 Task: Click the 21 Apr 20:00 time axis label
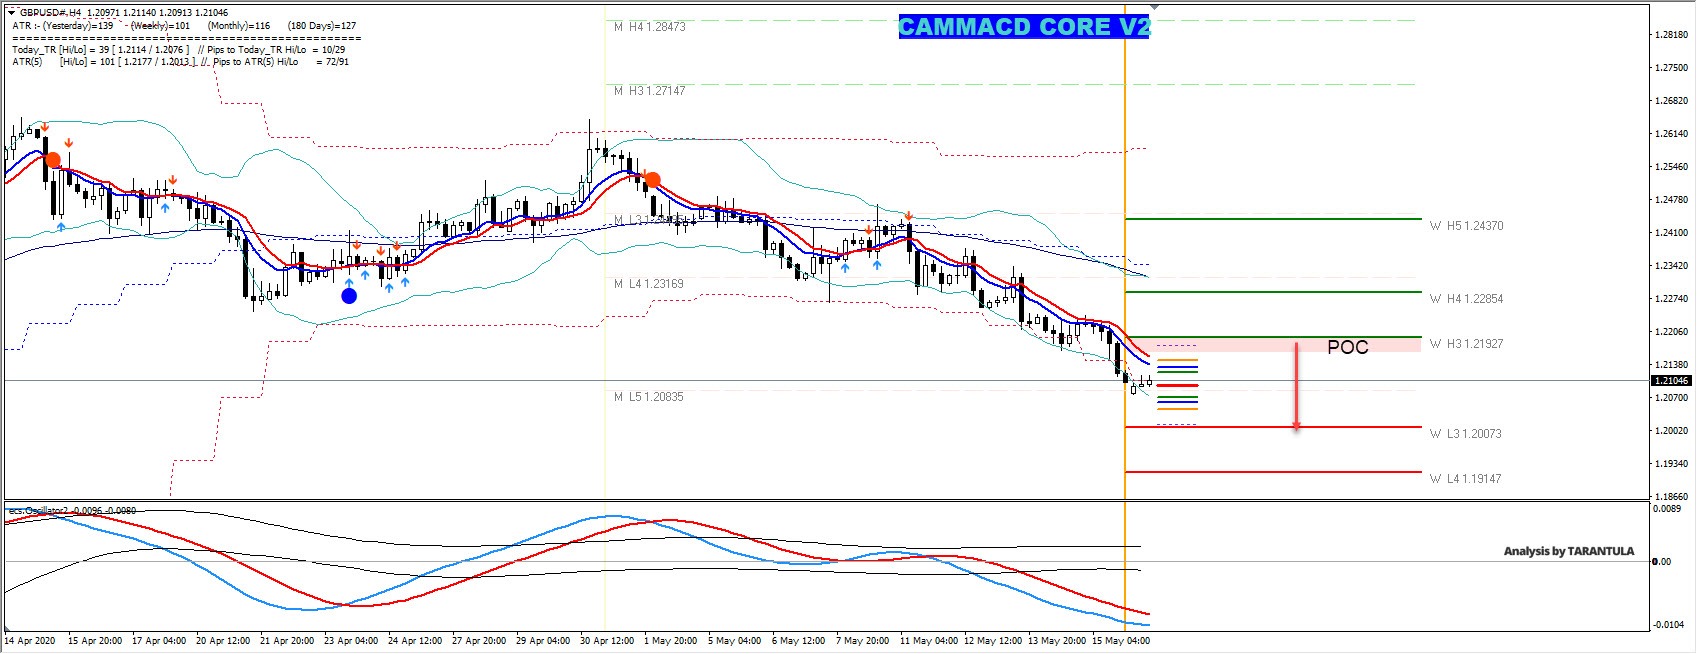tap(287, 641)
